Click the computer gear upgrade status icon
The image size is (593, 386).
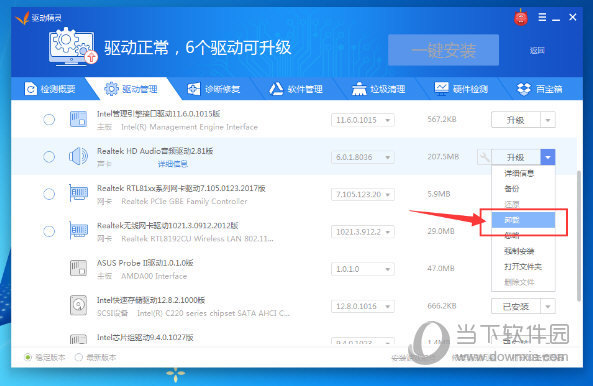(x=73, y=47)
